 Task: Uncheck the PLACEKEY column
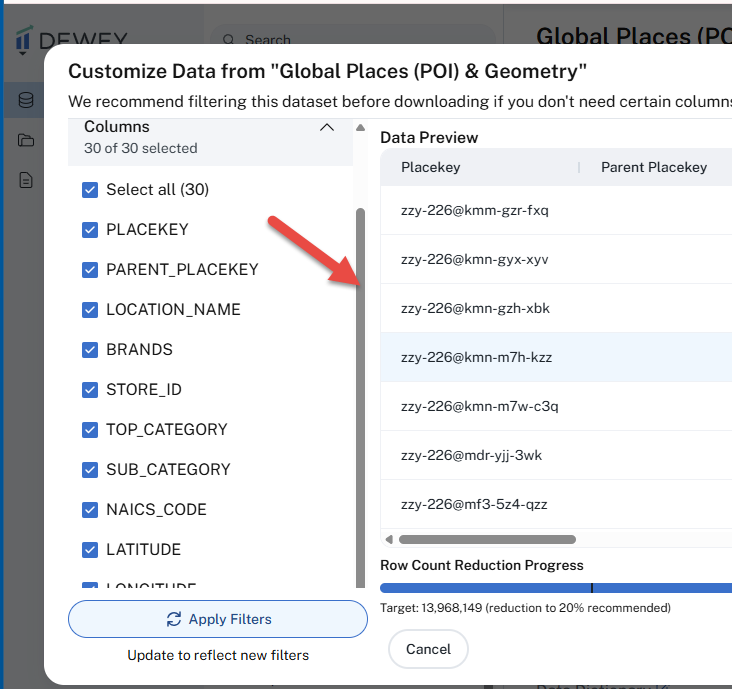(90, 230)
